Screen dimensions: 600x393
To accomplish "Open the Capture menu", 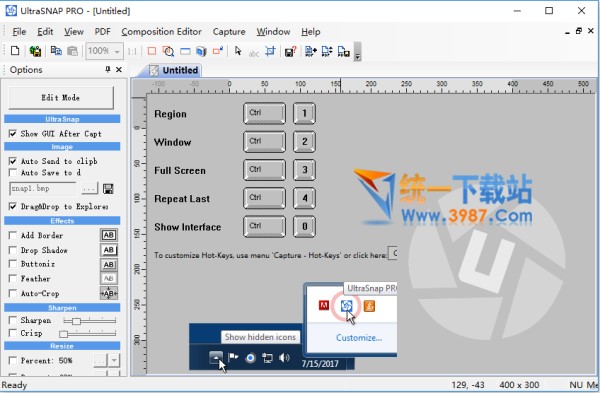I will coord(229,32).
